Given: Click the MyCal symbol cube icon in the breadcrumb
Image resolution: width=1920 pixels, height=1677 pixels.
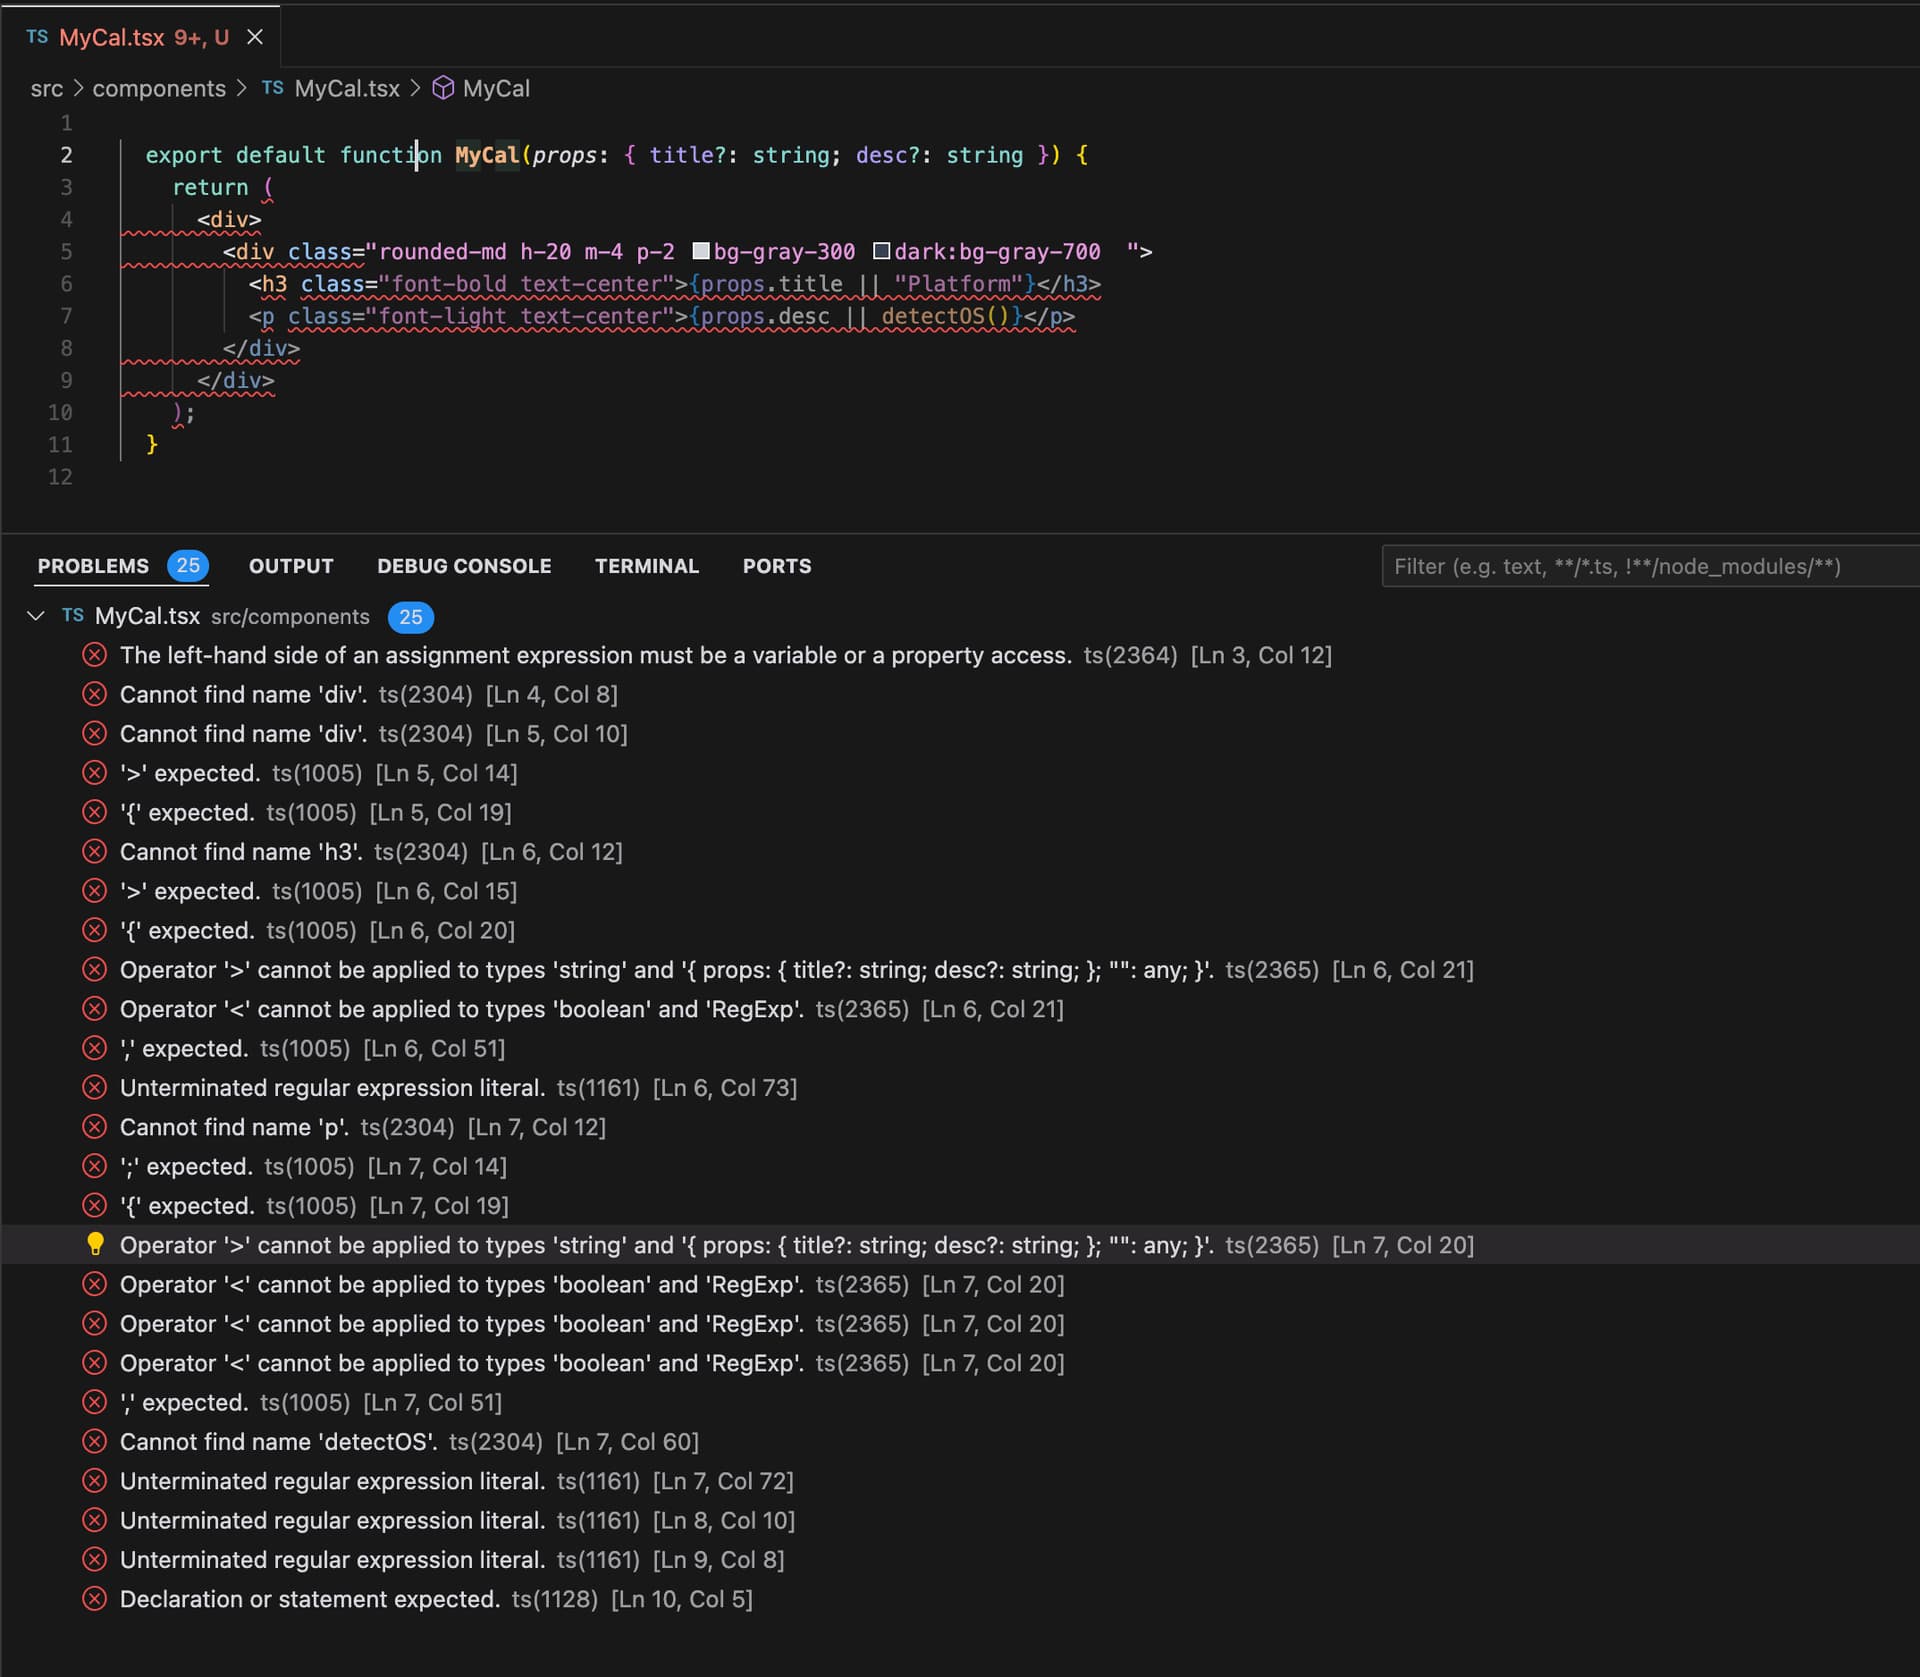Looking at the screenshot, I should point(444,88).
